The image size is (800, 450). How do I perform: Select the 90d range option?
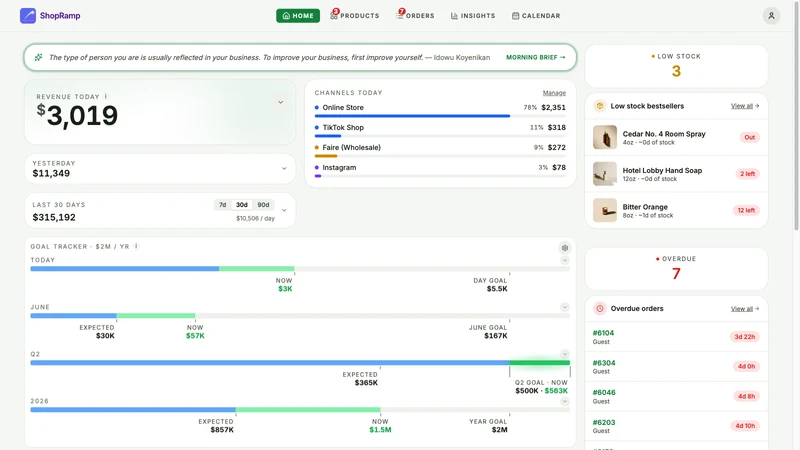click(x=263, y=205)
